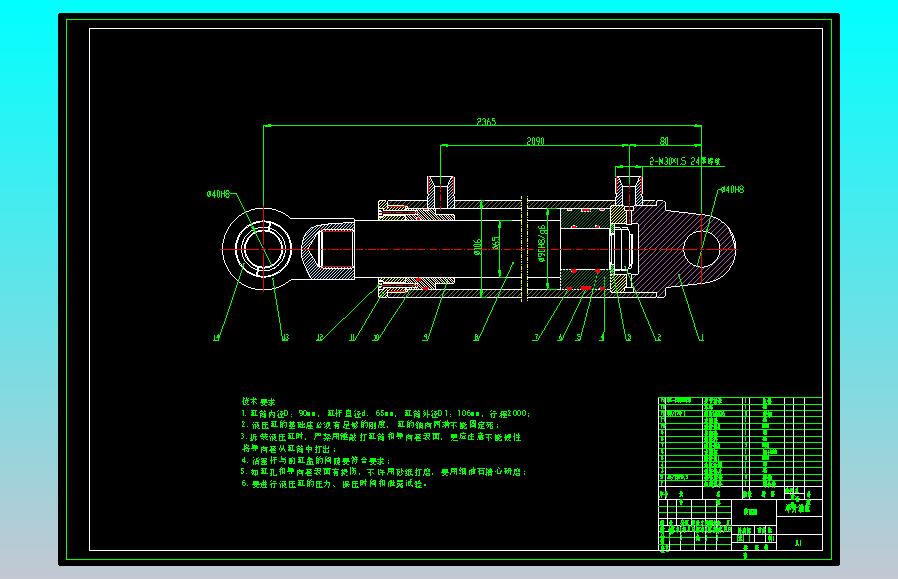898x579 pixels.
Task: Select part balloon number 6
Action: click(x=560, y=338)
